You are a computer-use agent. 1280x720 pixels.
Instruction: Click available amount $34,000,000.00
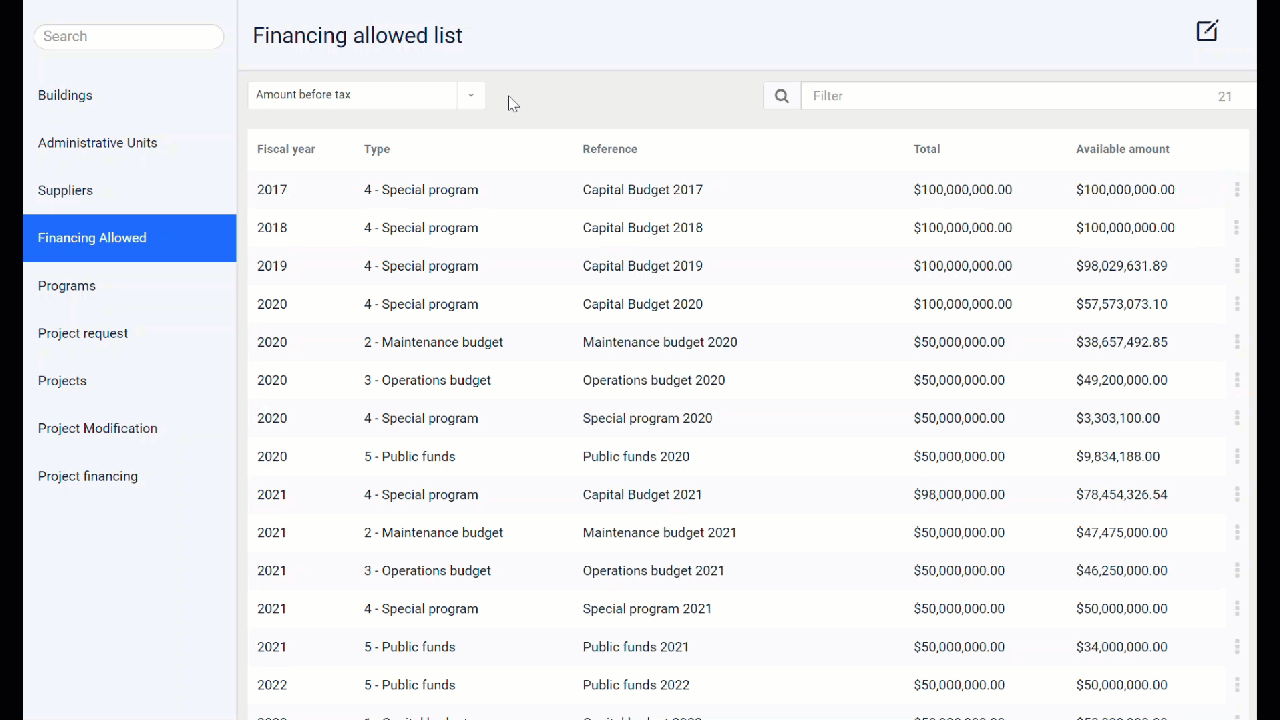point(1122,646)
